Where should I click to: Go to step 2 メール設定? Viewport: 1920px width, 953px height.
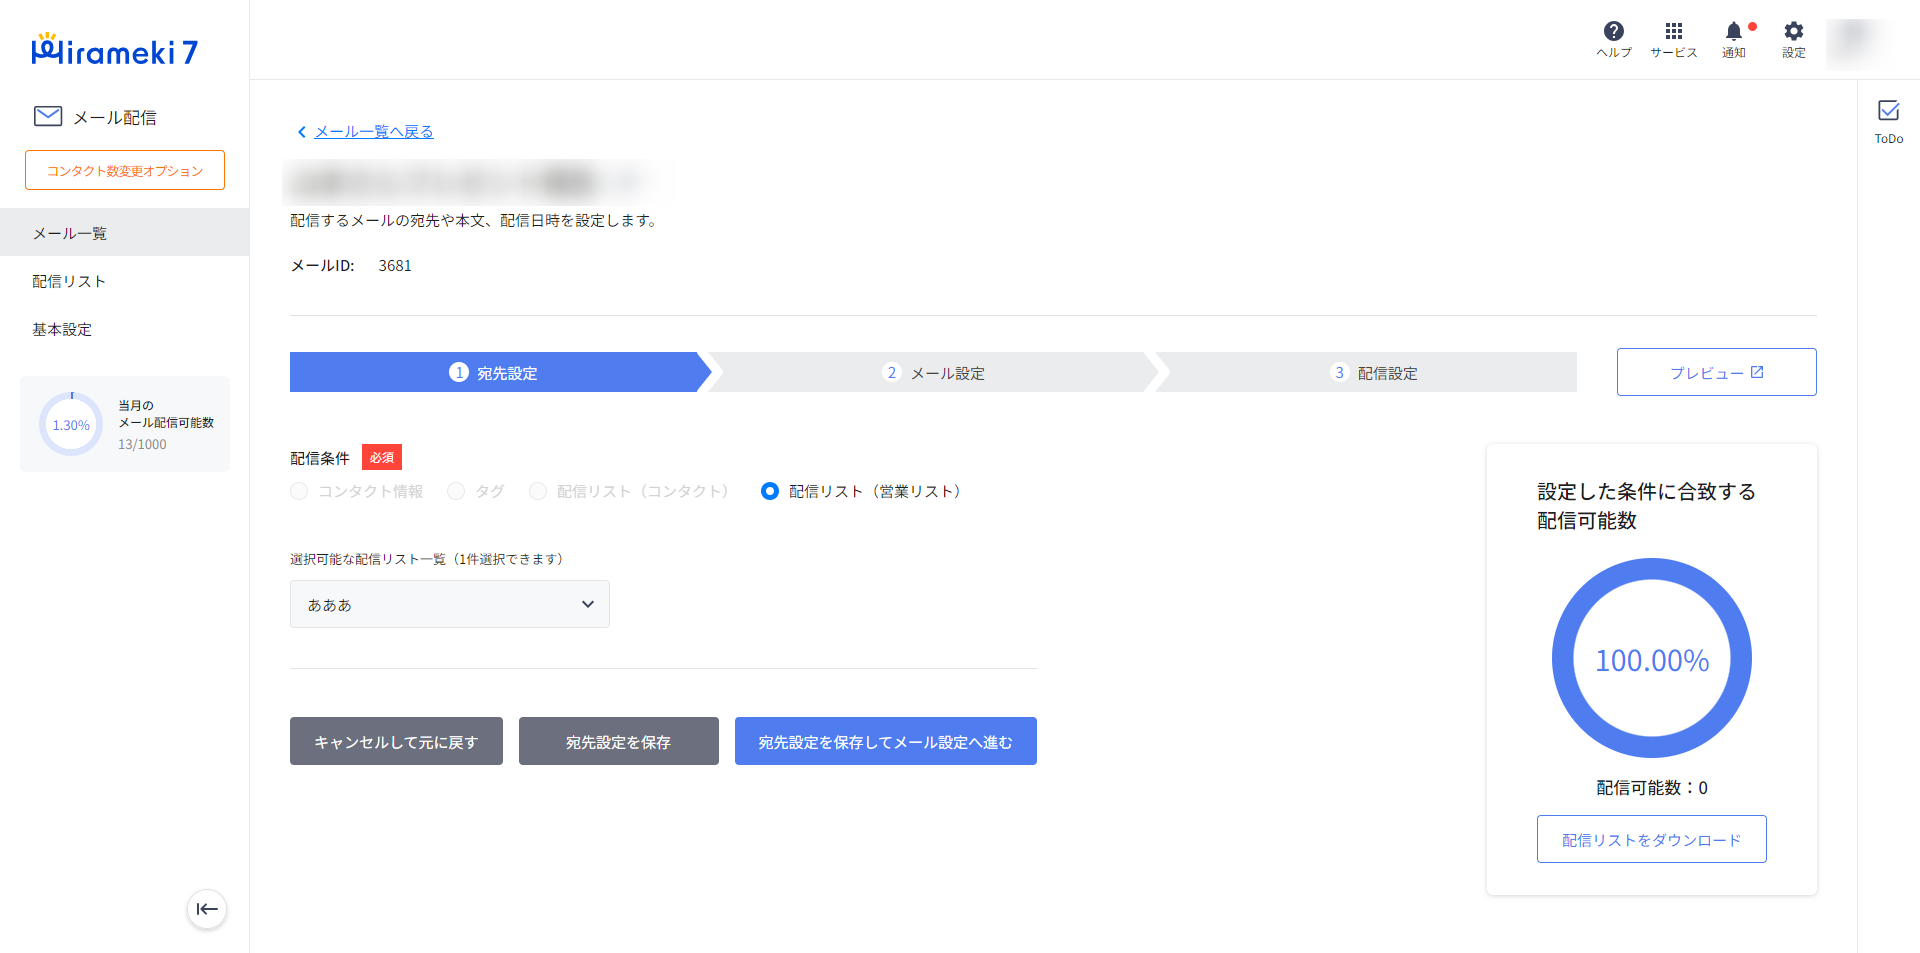click(933, 373)
